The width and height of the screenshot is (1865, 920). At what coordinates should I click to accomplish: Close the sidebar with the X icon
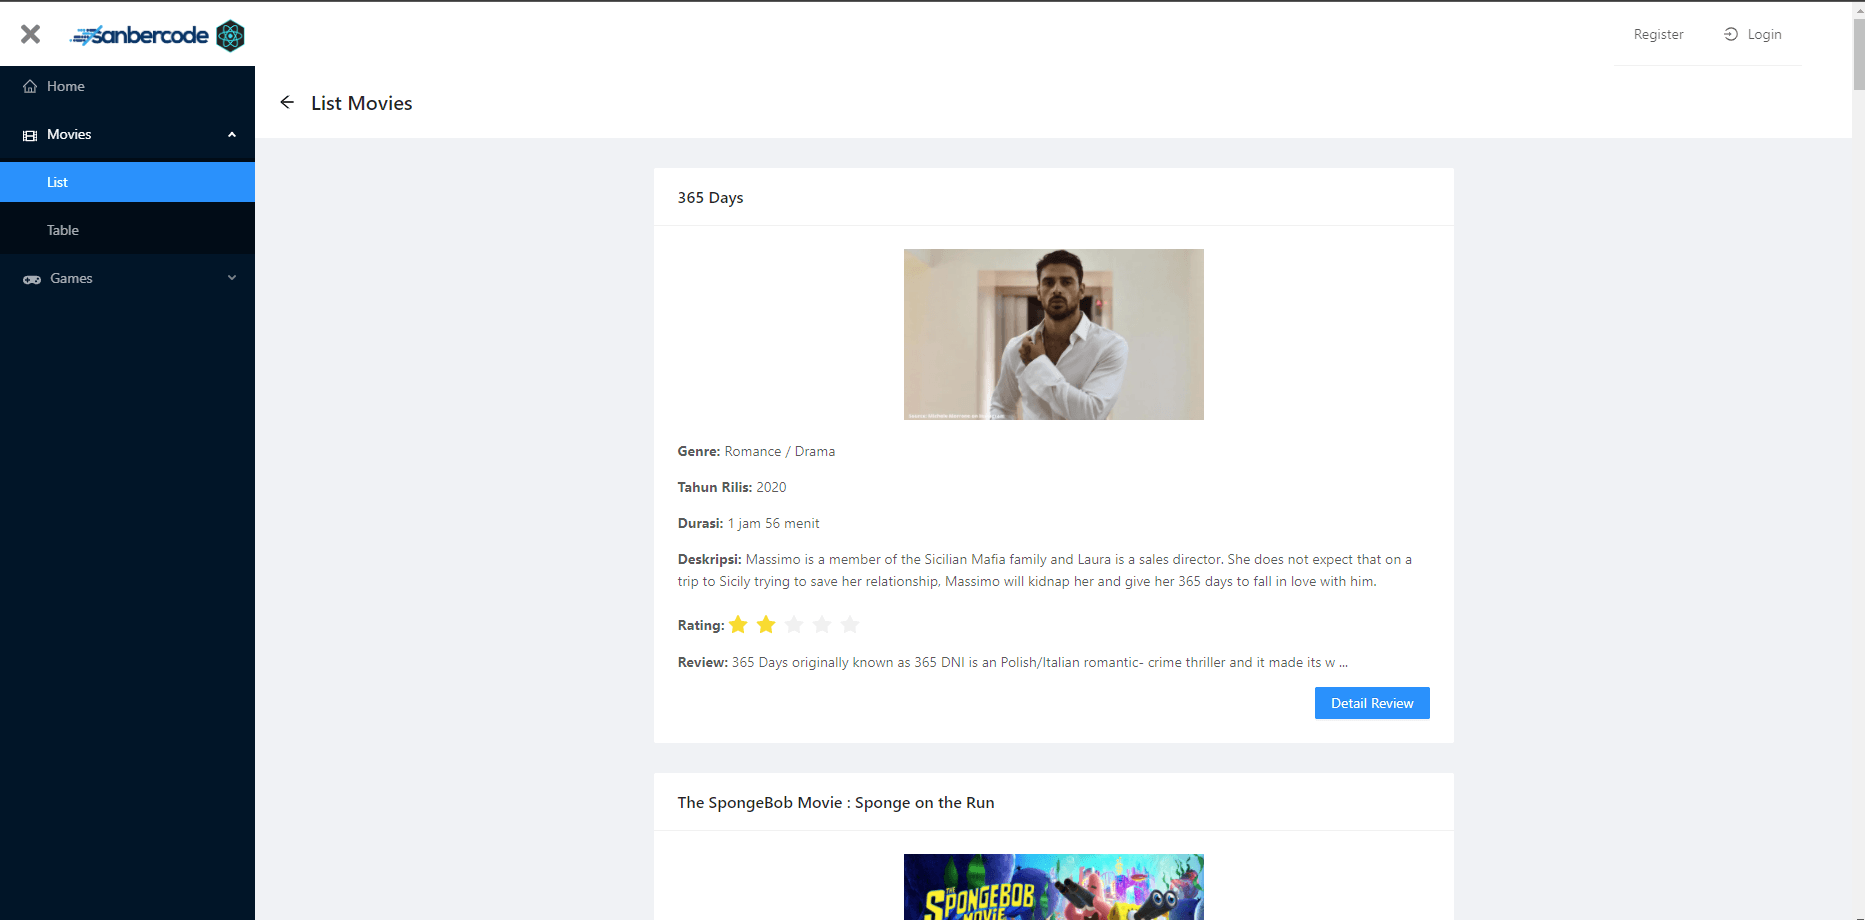pyautogui.click(x=30, y=34)
